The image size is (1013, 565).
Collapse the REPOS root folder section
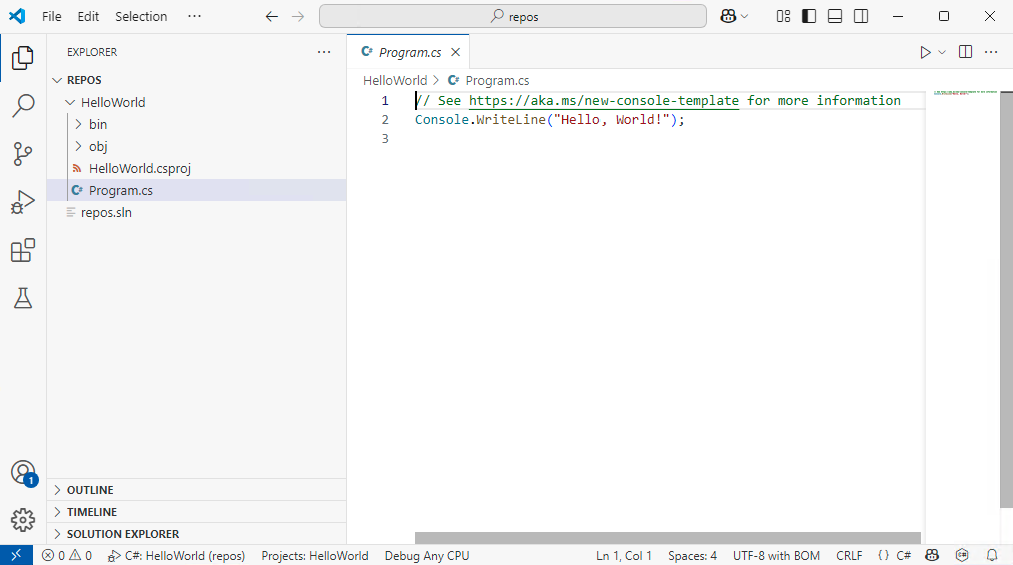197,80
